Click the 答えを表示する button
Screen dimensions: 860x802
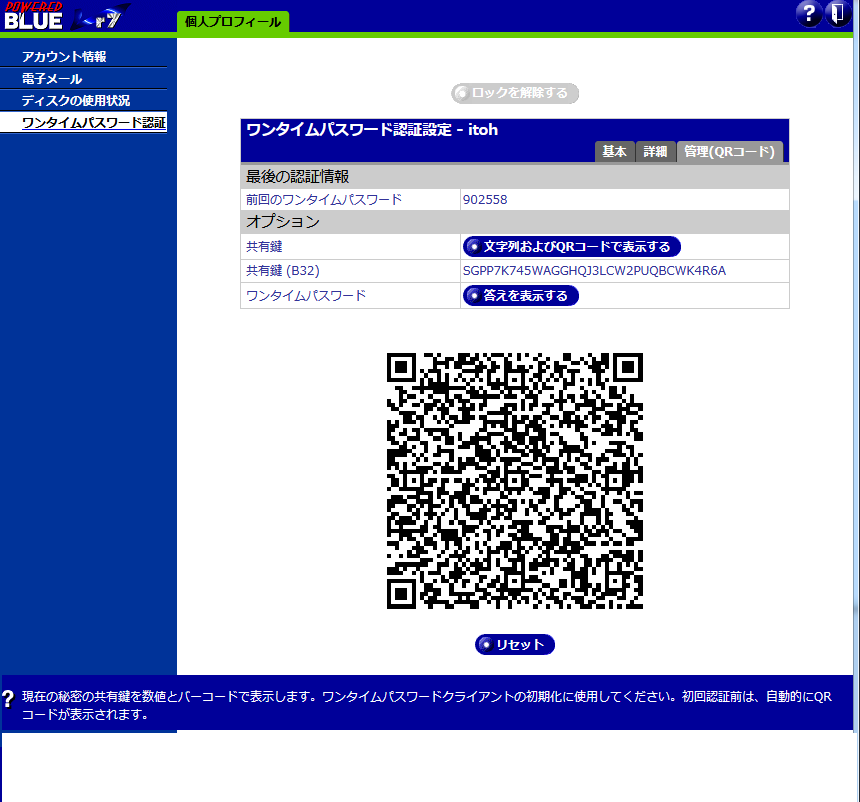point(520,296)
